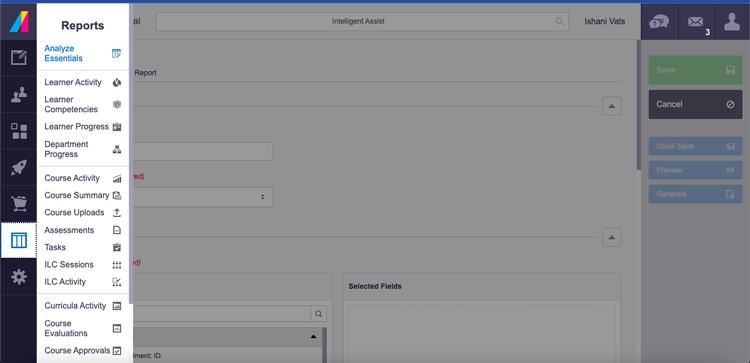Open the shopping cart E-Commerce icon
Image resolution: width=750 pixels, height=363 pixels.
coord(19,204)
